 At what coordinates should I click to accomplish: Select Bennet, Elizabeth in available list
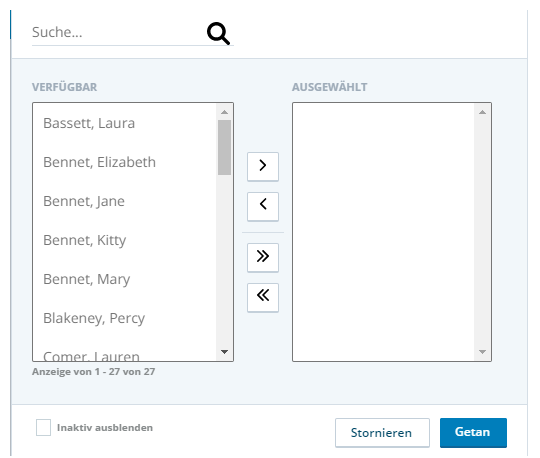pyautogui.click(x=124, y=162)
